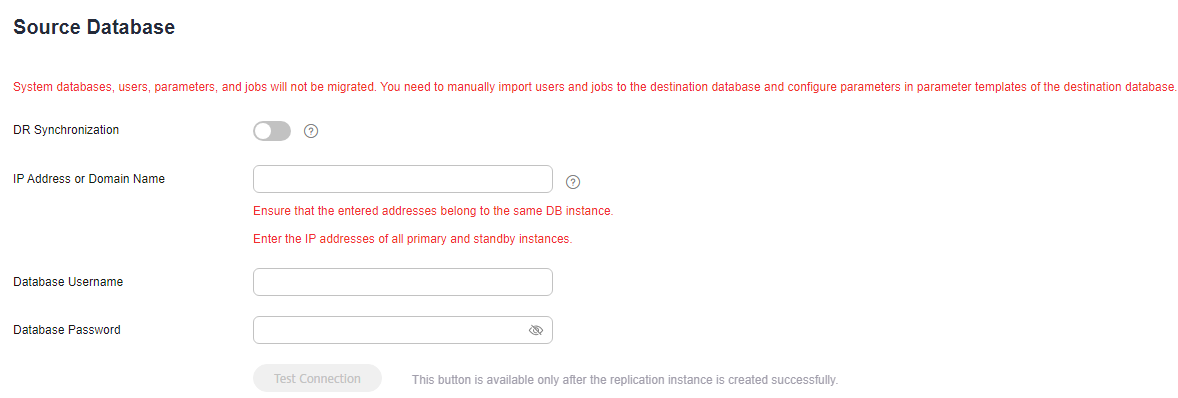Click note 'This button is available only after'
Screen dimensions: 1178x398
[624, 379]
